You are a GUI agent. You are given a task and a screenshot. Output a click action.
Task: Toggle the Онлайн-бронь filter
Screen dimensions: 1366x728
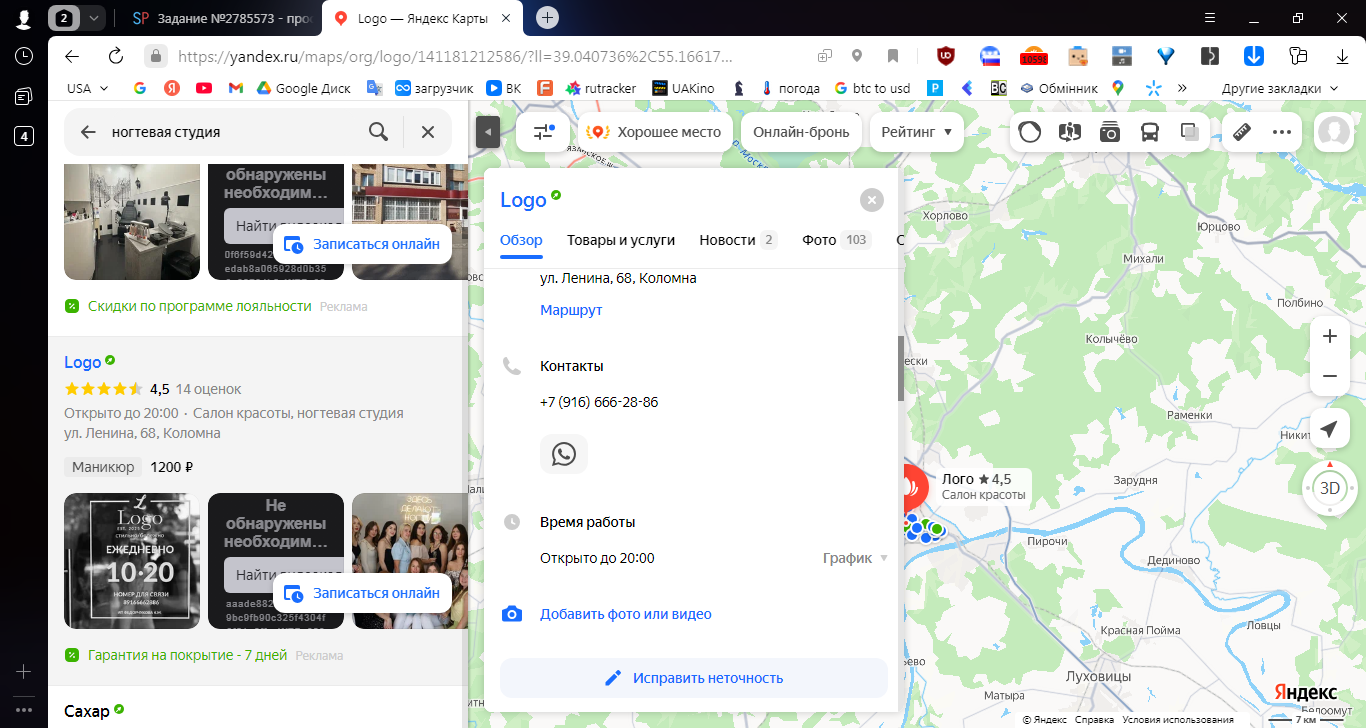pyautogui.click(x=801, y=132)
